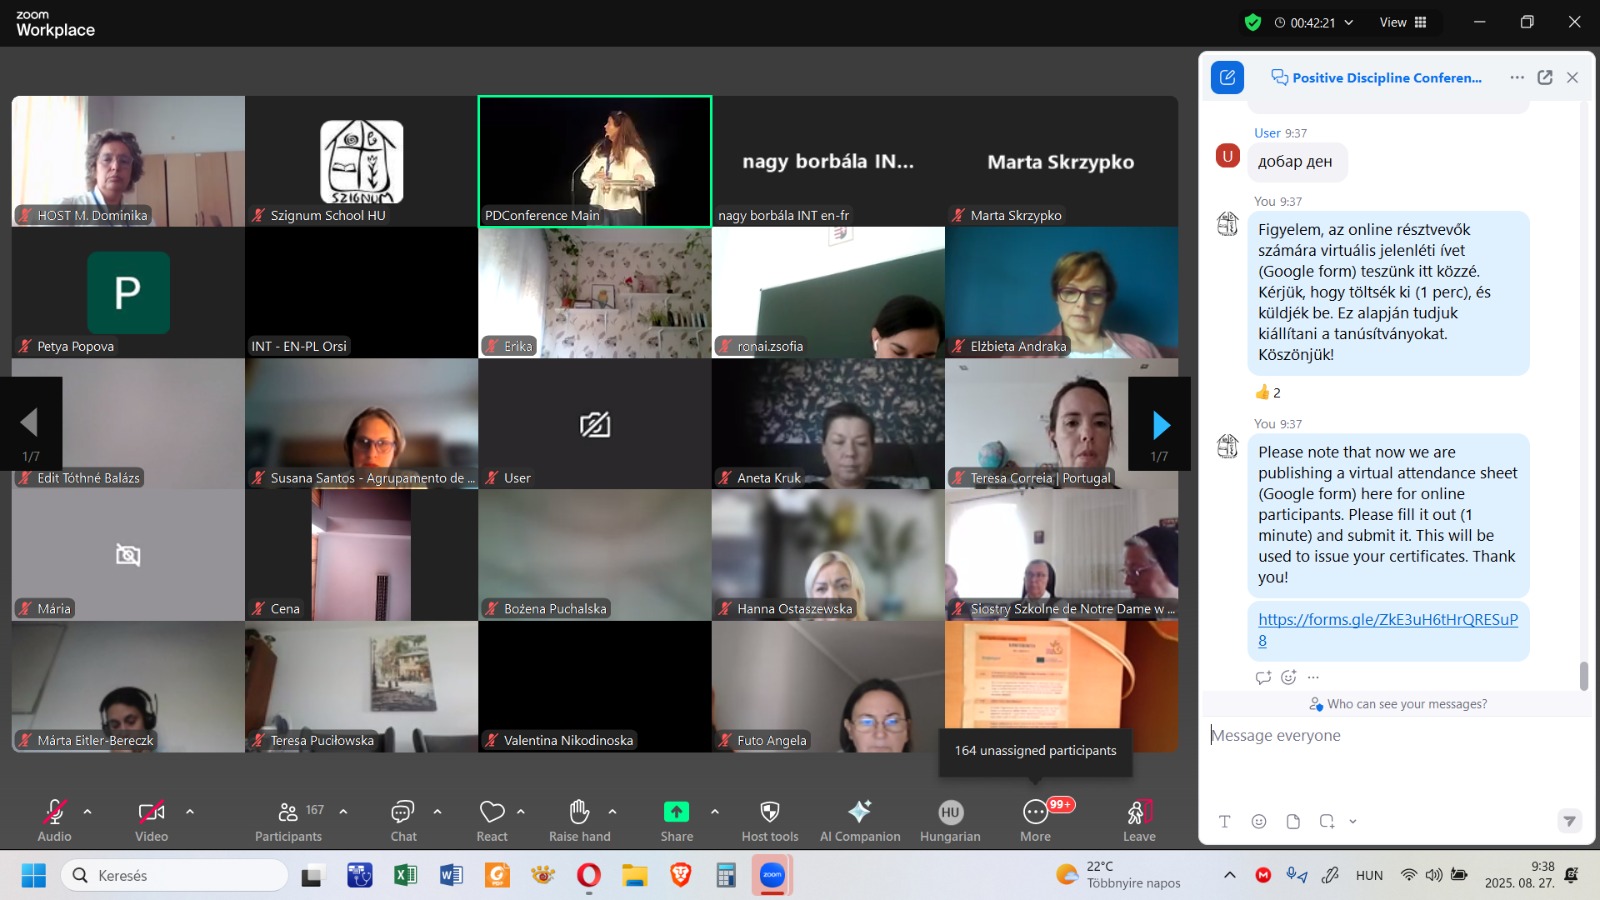Image resolution: width=1600 pixels, height=900 pixels.
Task: Click the Raise hand icon
Action: 579,812
